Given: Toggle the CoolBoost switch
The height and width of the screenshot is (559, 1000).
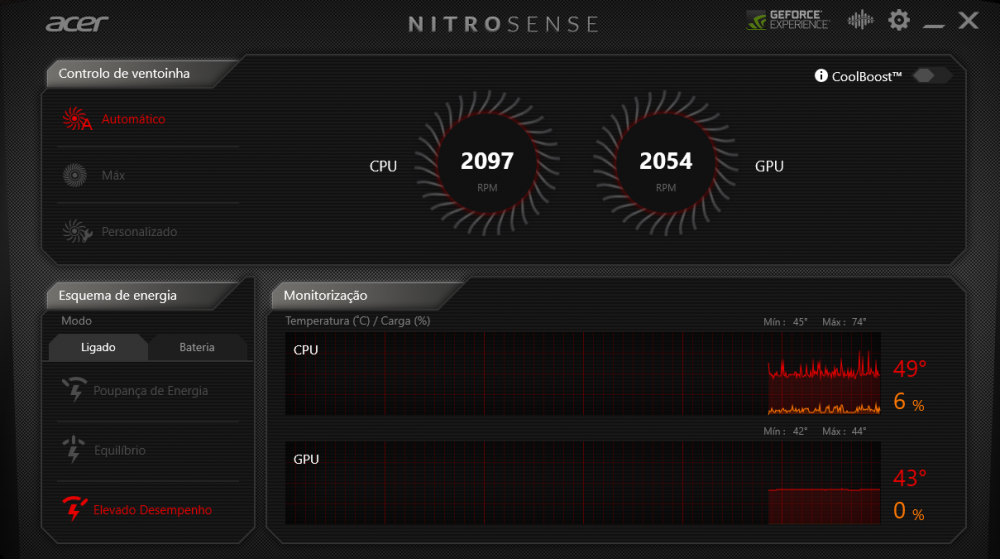Looking at the screenshot, I should pos(932,76).
